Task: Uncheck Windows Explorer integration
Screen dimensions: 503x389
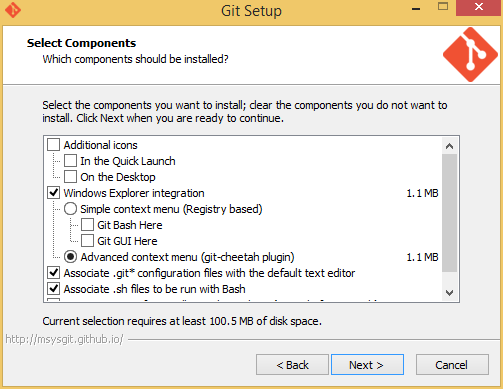Action: (x=53, y=193)
